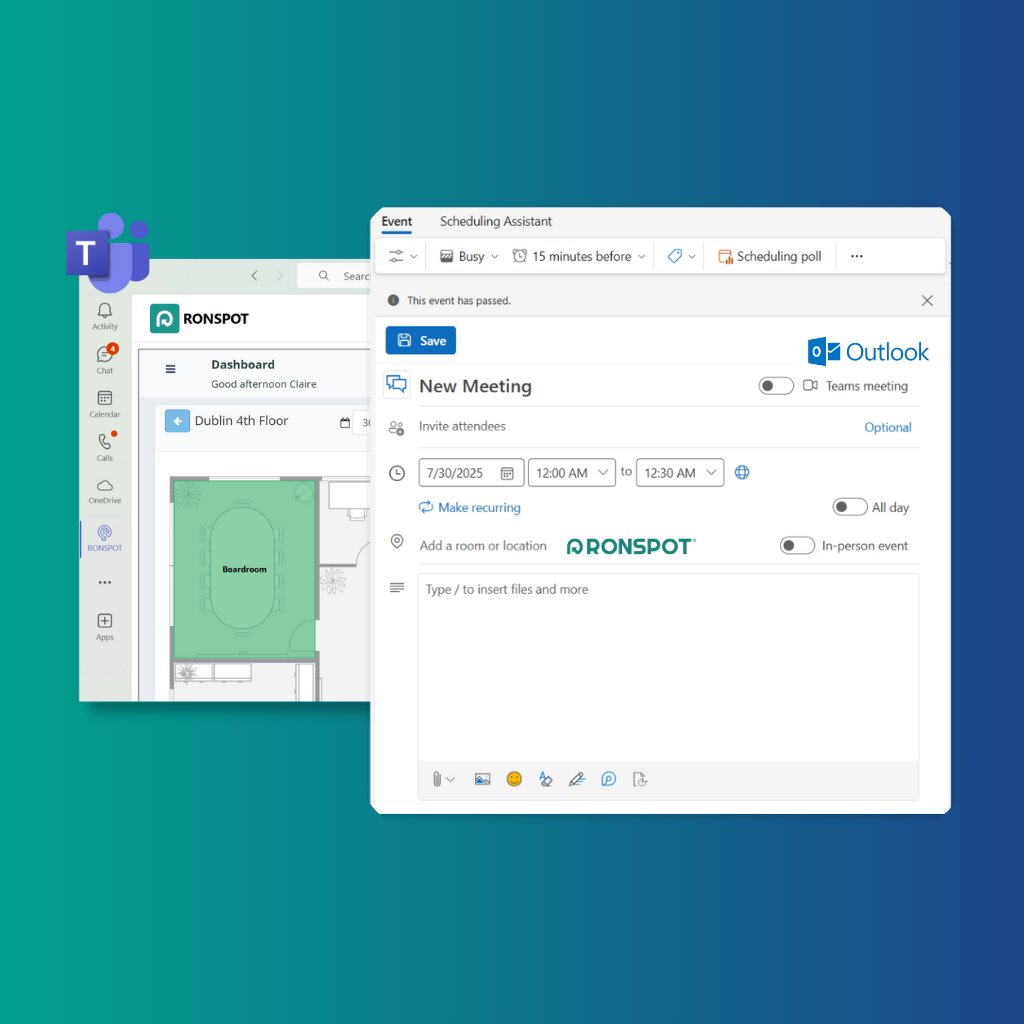
Task: Dismiss the This event has passed notice
Action: click(x=927, y=300)
